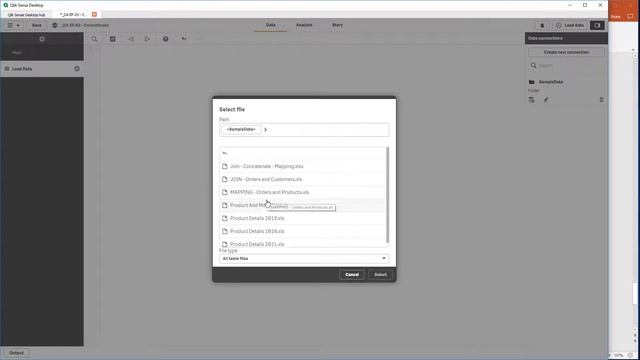
Task: Open the navigation menu dropdown
Action: 13,25
